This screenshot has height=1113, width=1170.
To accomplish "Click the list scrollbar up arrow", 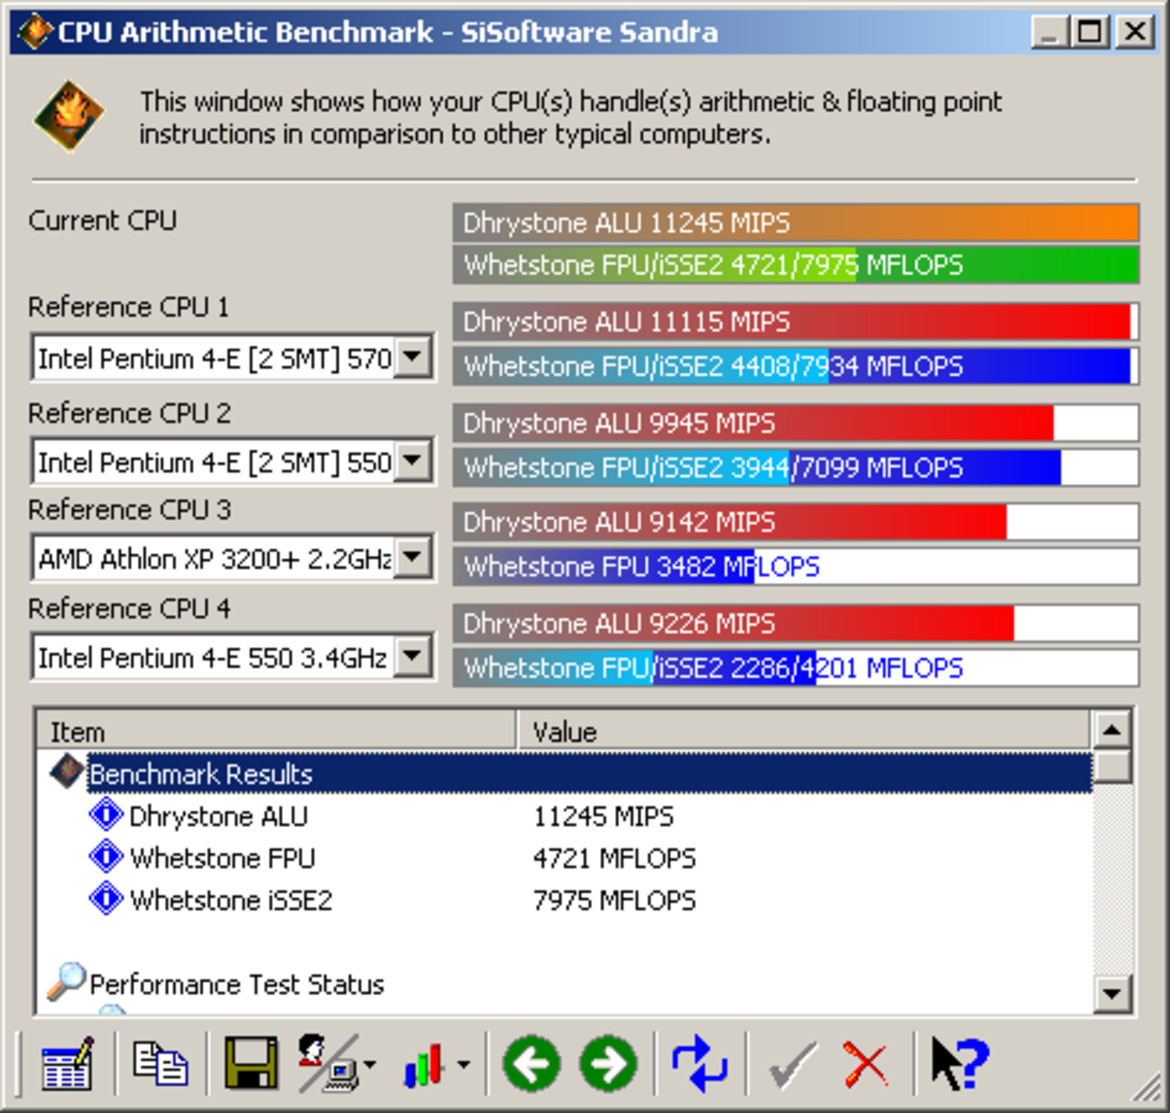I will [x=1112, y=730].
